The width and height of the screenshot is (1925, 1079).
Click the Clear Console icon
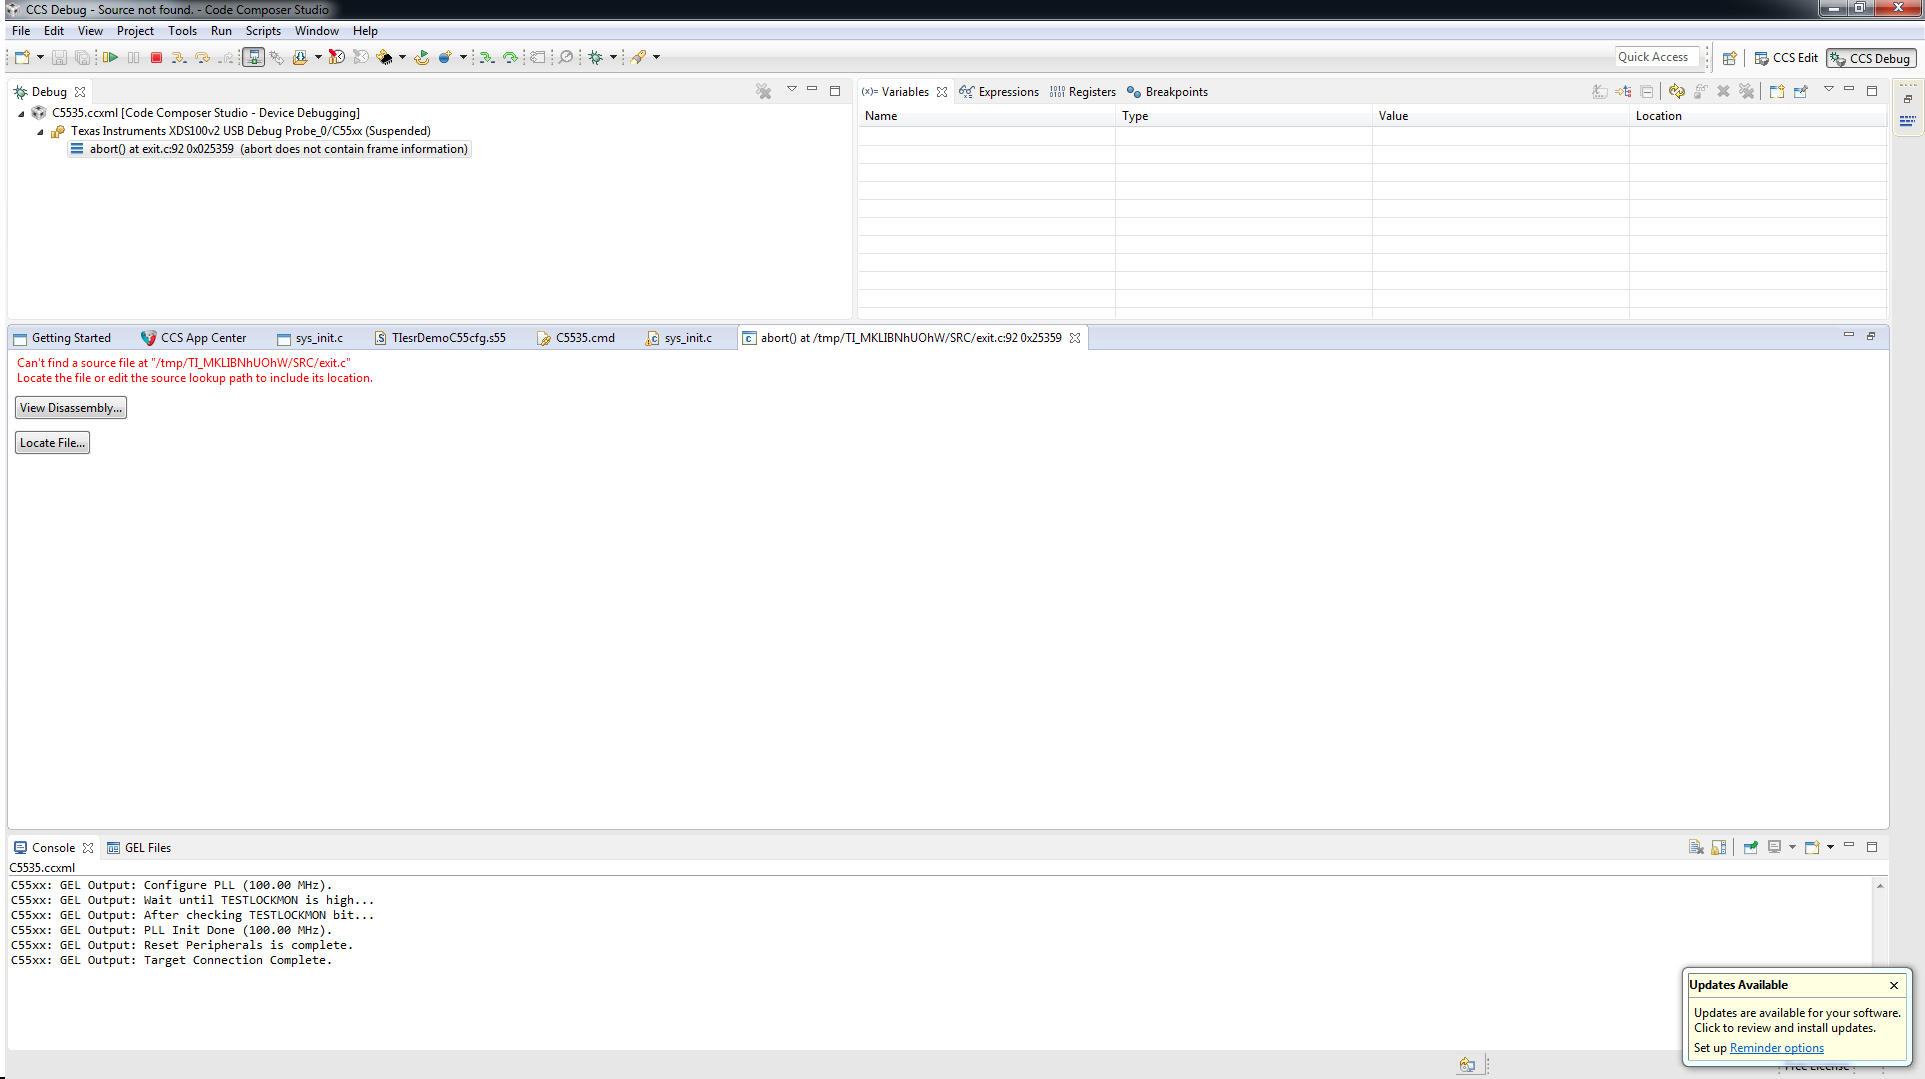1696,847
